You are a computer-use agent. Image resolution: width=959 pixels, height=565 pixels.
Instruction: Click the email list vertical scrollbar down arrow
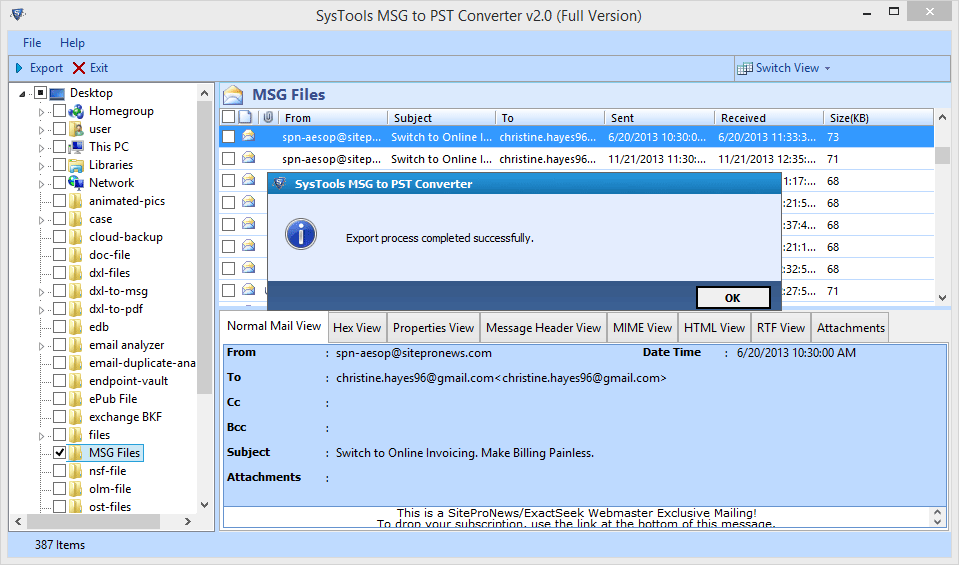pos(942,297)
